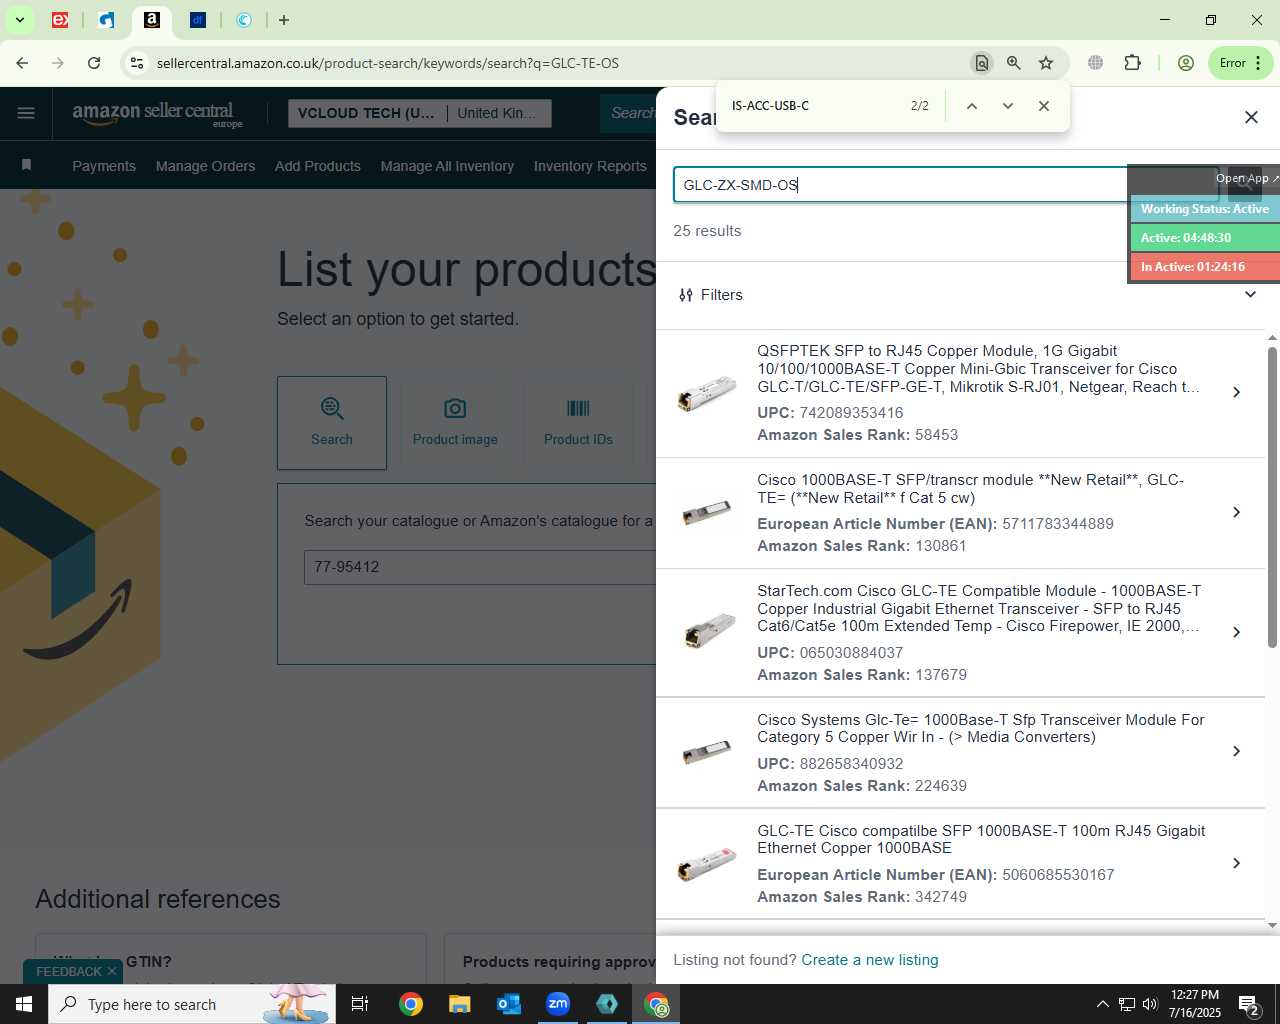
Task: Click the Windows taskbar search box
Action: (x=192, y=1004)
